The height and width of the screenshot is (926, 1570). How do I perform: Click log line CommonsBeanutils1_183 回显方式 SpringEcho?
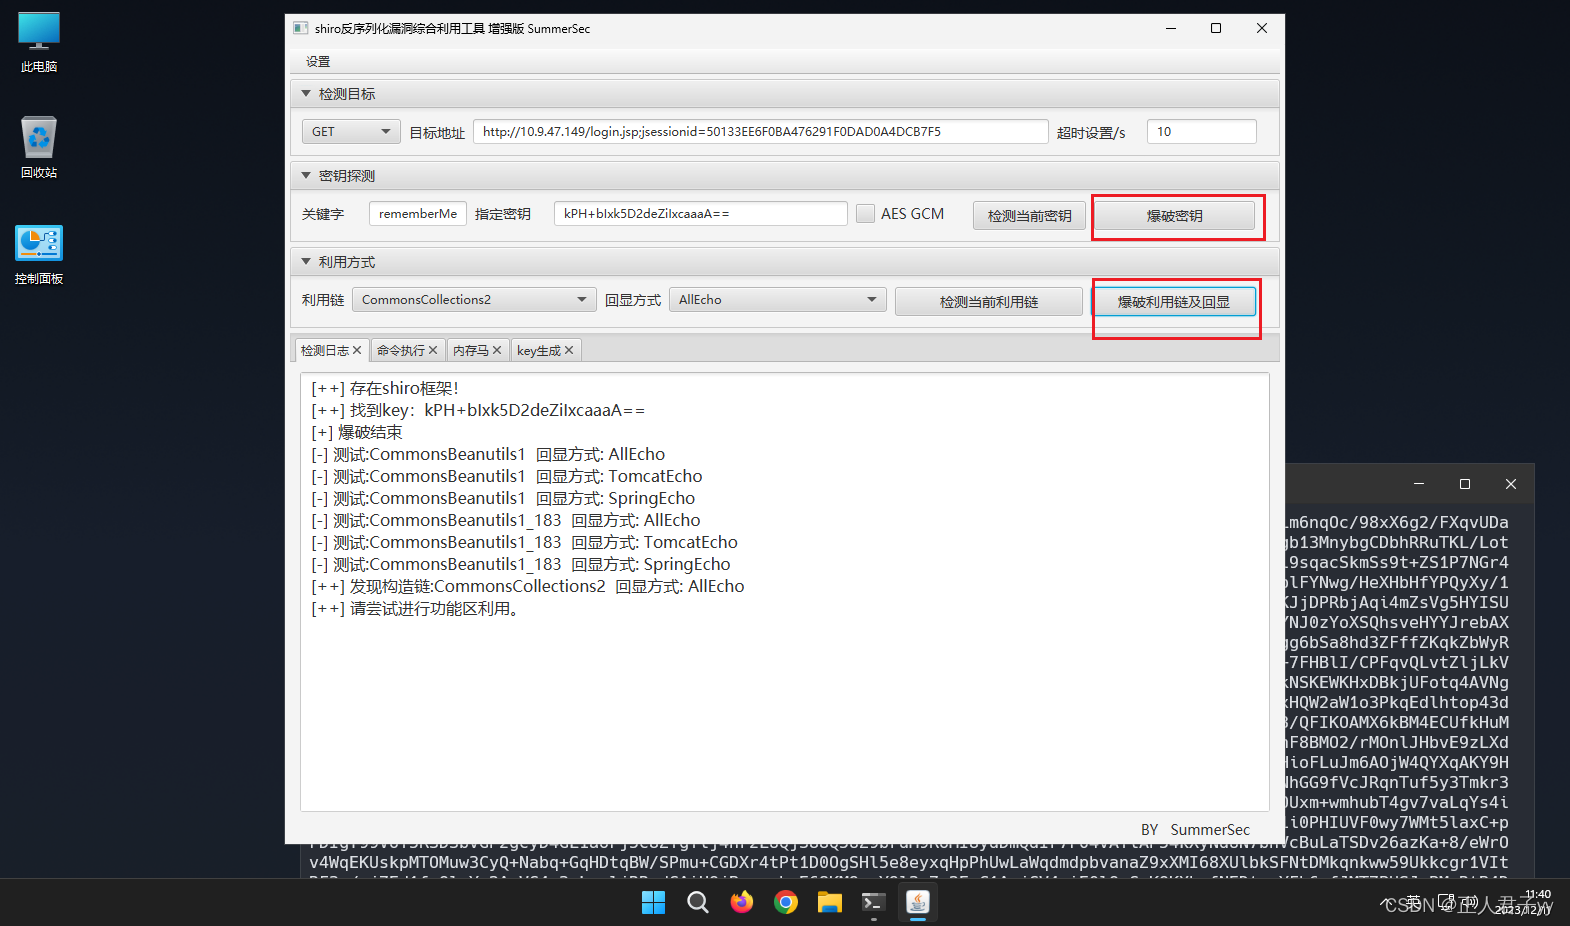pyautogui.click(x=521, y=564)
